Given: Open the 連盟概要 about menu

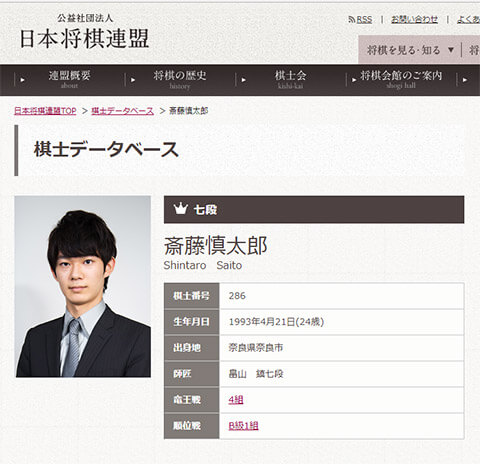Looking at the screenshot, I should pyautogui.click(x=69, y=80).
